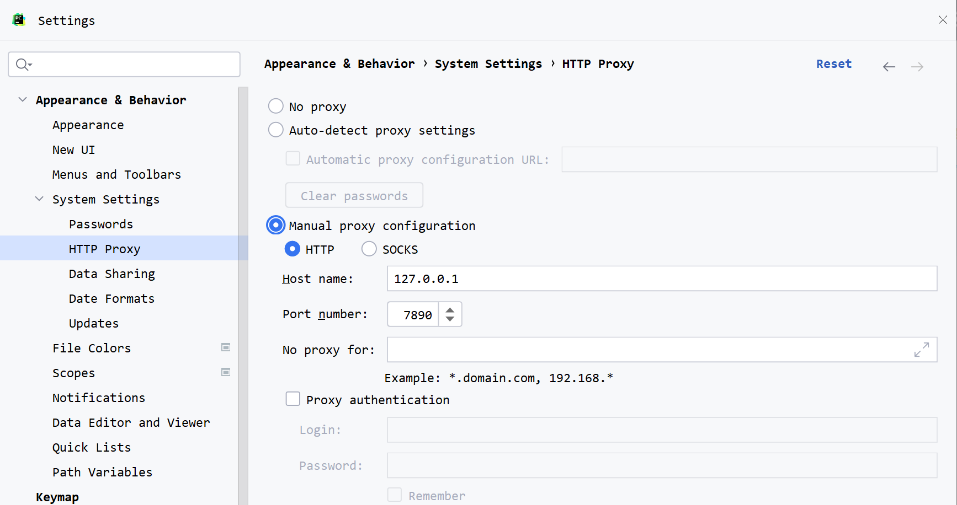957x505 pixels.
Task: Open Menus and Toolbars settings
Action: [x=117, y=174]
